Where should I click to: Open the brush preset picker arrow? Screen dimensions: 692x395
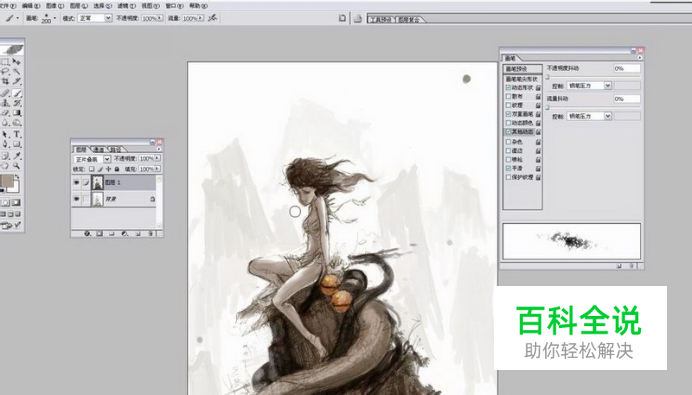pyautogui.click(x=55, y=19)
